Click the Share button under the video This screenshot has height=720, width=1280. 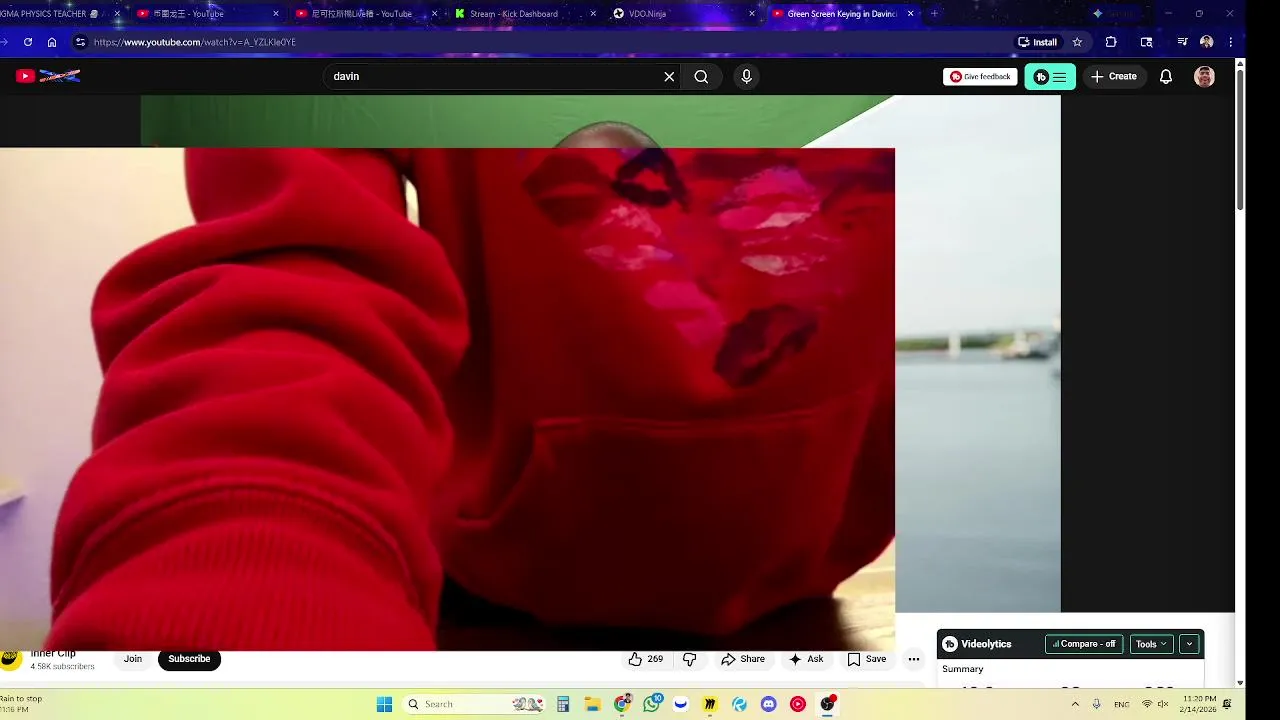743,659
